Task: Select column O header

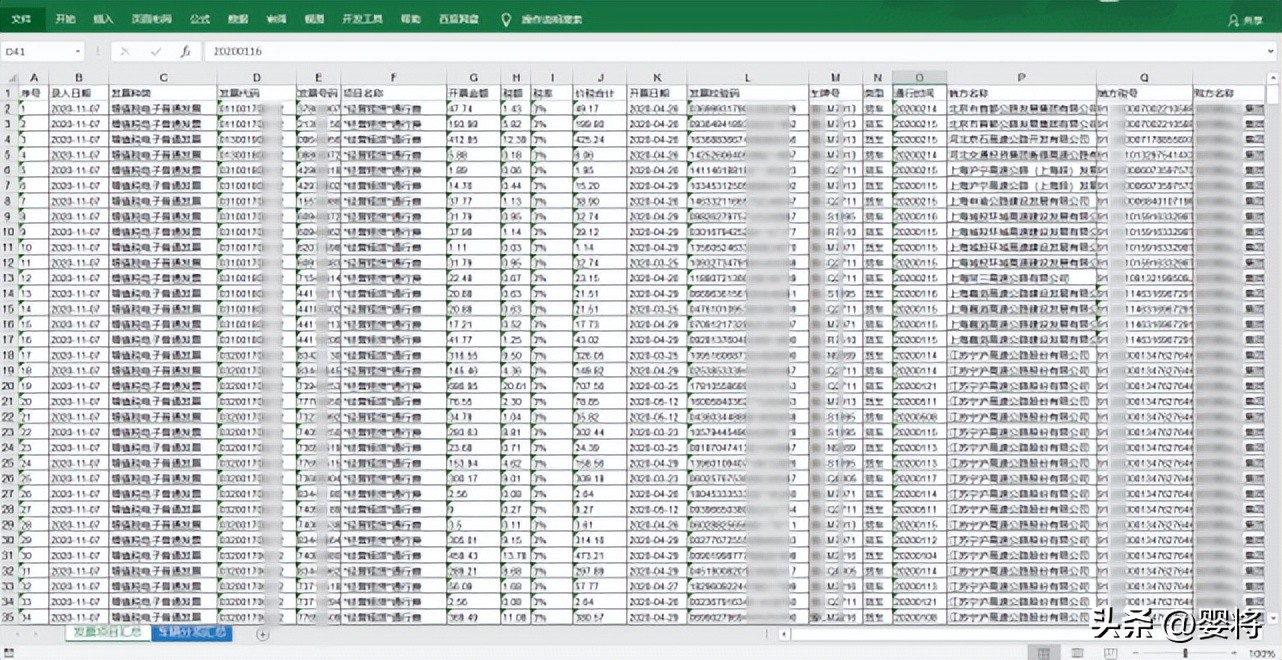Action: [x=918, y=78]
